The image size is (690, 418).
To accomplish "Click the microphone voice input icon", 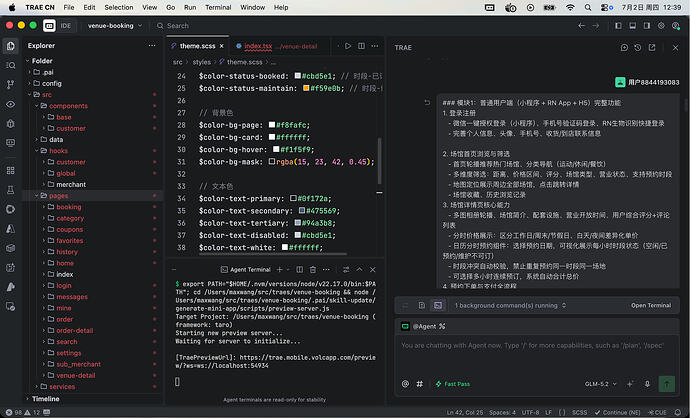I will 647,384.
